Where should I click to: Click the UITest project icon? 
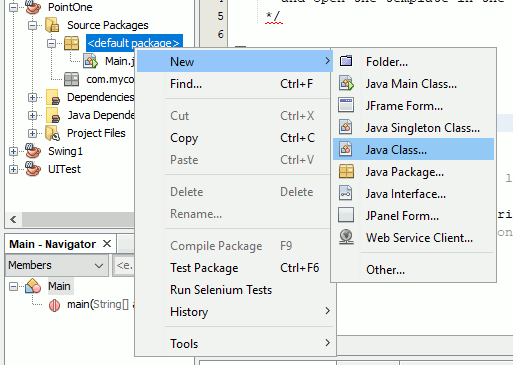(x=33, y=169)
